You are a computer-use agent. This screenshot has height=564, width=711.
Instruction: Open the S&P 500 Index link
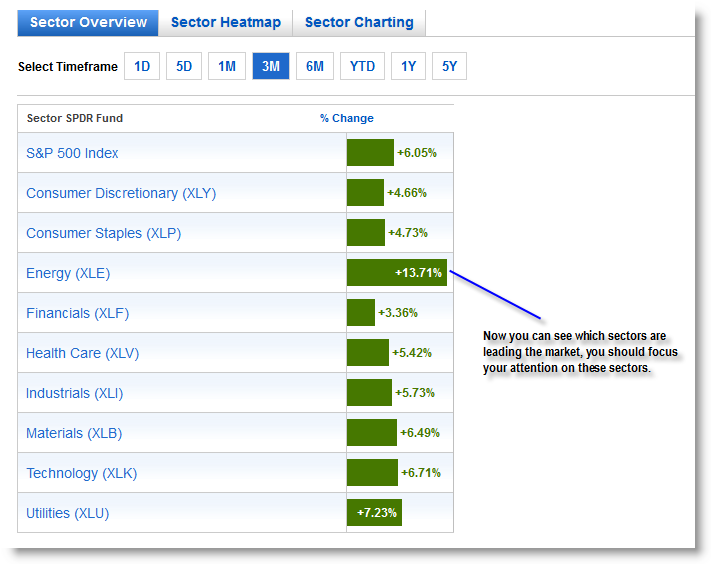[72, 153]
